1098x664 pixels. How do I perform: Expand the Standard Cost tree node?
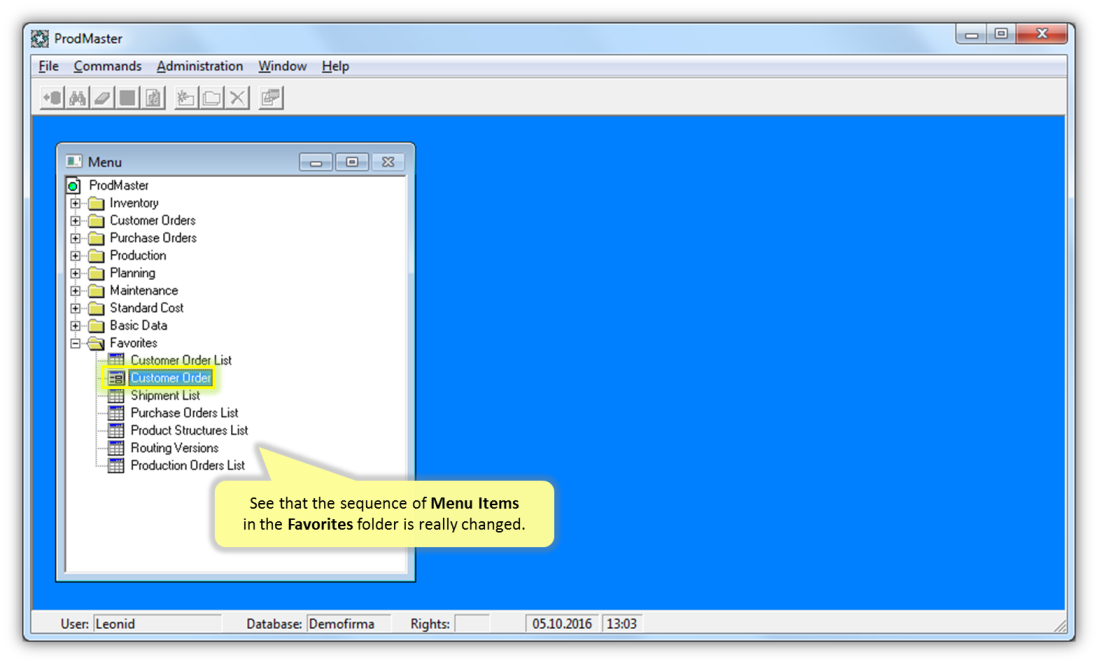76,308
